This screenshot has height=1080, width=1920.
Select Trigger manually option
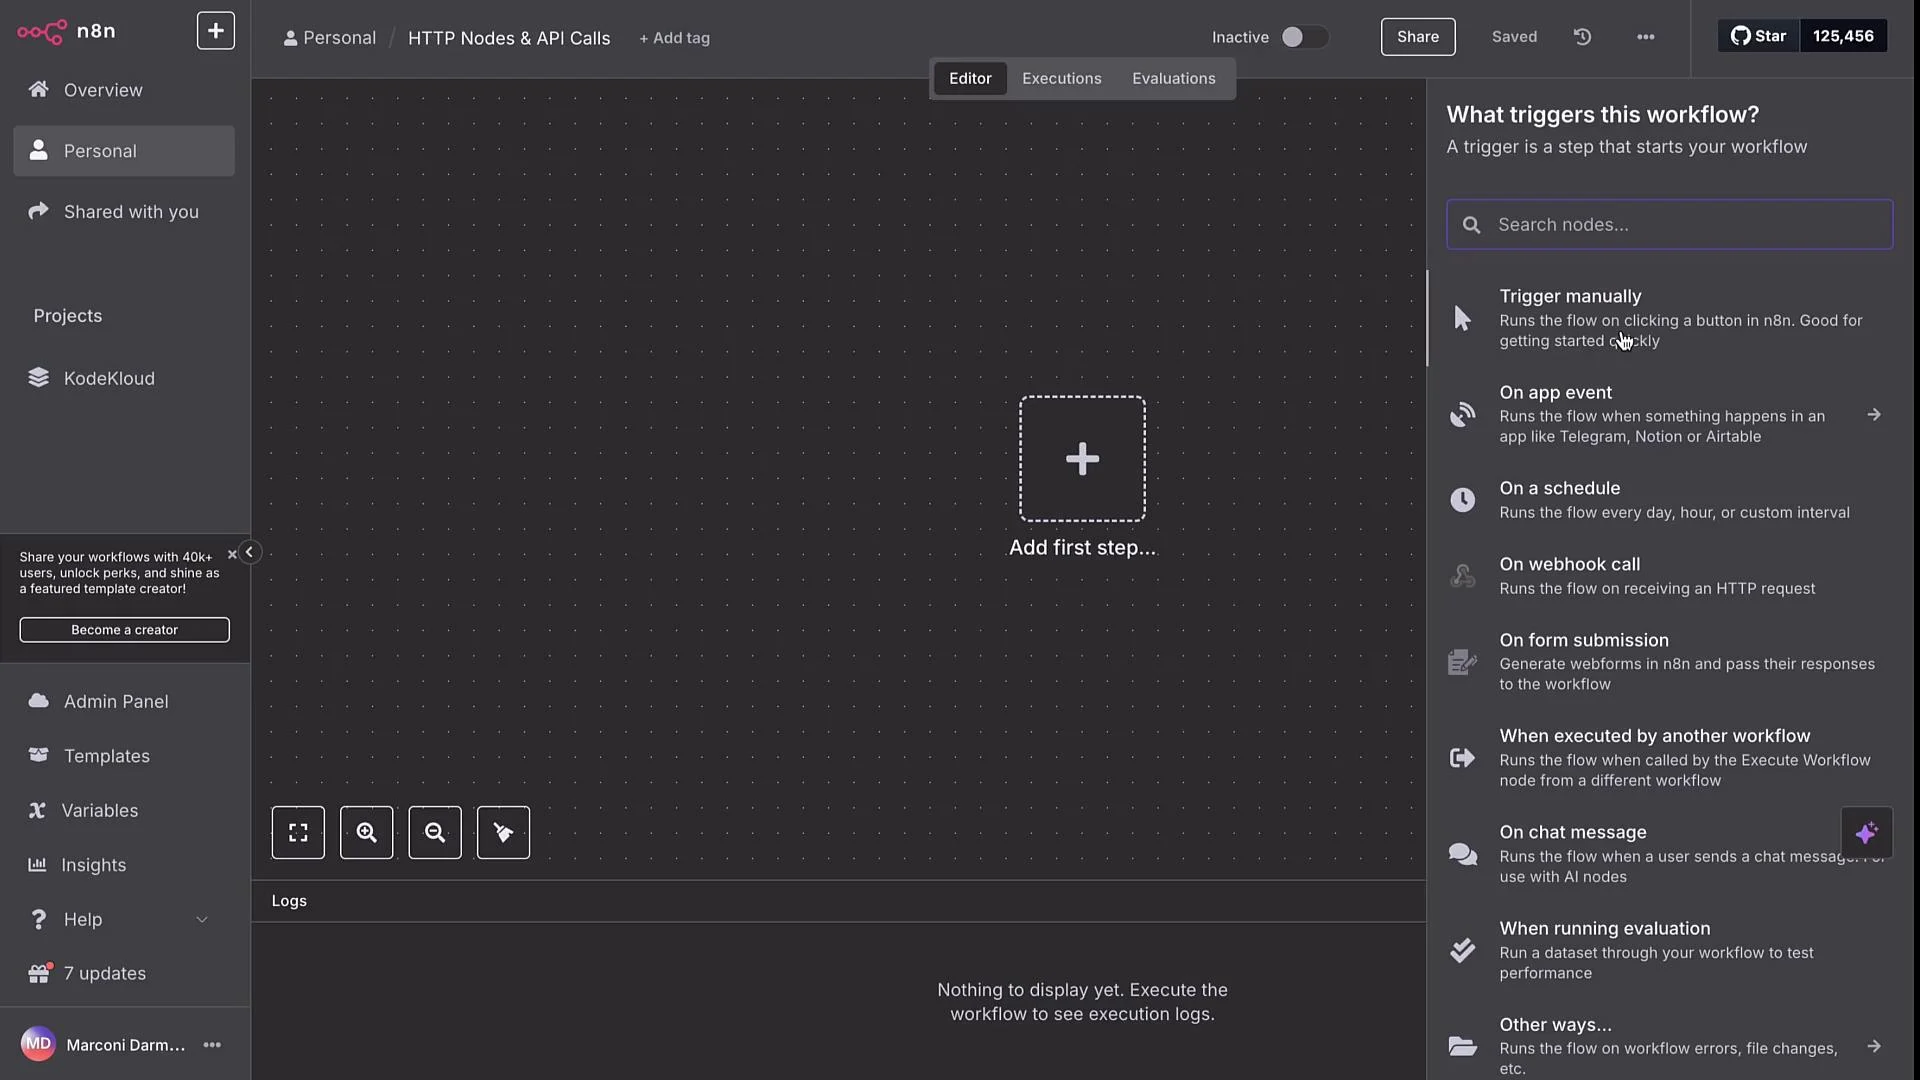[x=1669, y=318]
